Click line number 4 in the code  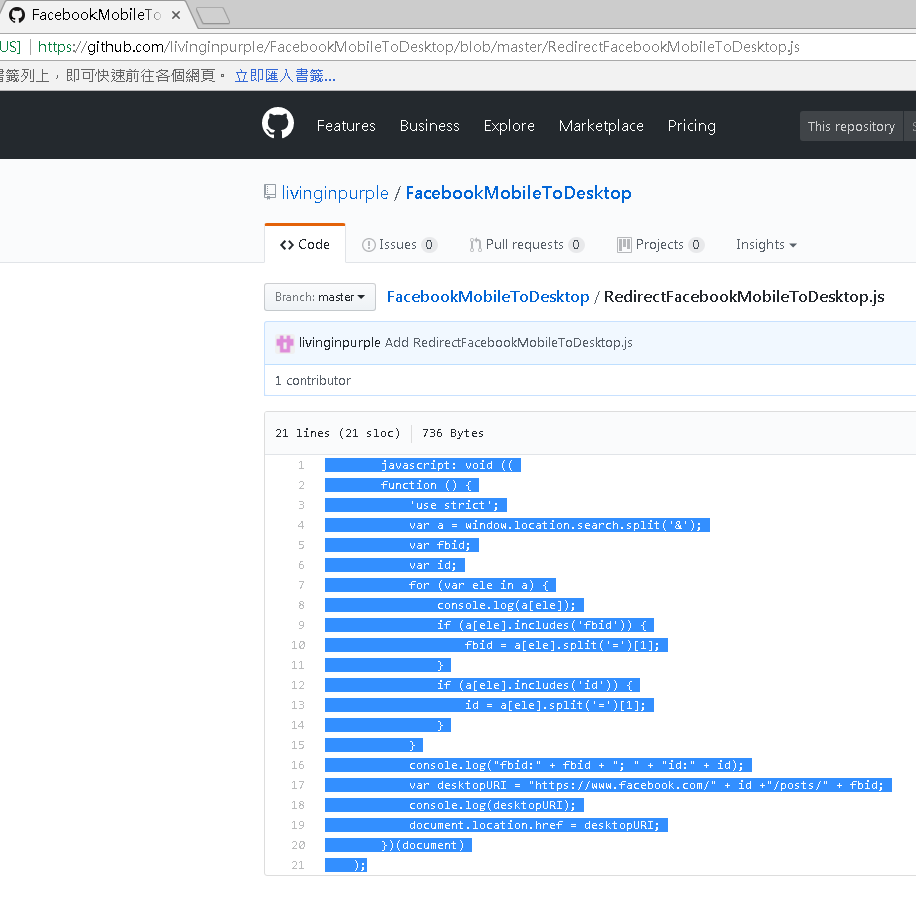point(301,525)
